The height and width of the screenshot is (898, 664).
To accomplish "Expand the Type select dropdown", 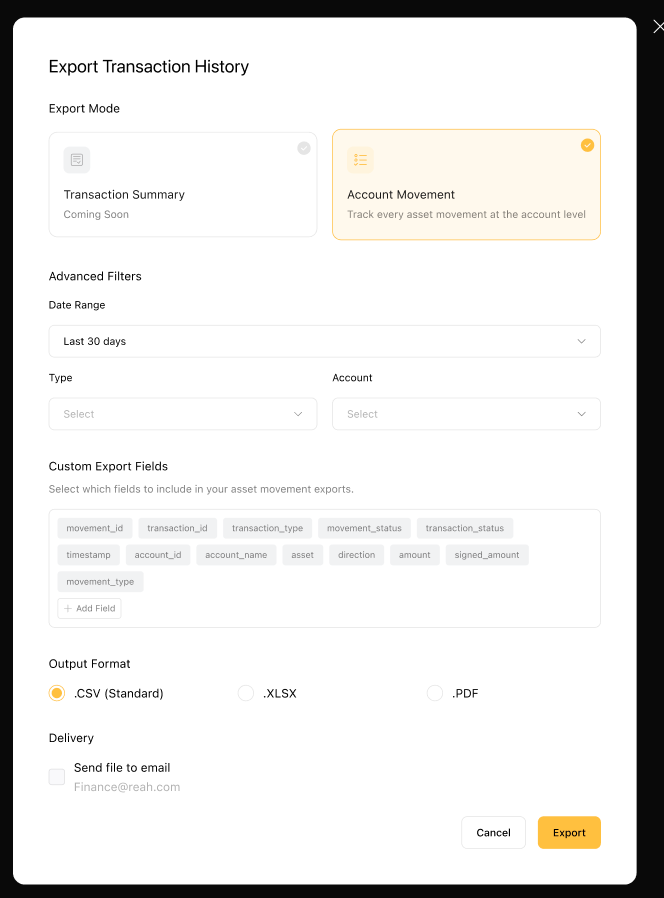I will (x=183, y=414).
